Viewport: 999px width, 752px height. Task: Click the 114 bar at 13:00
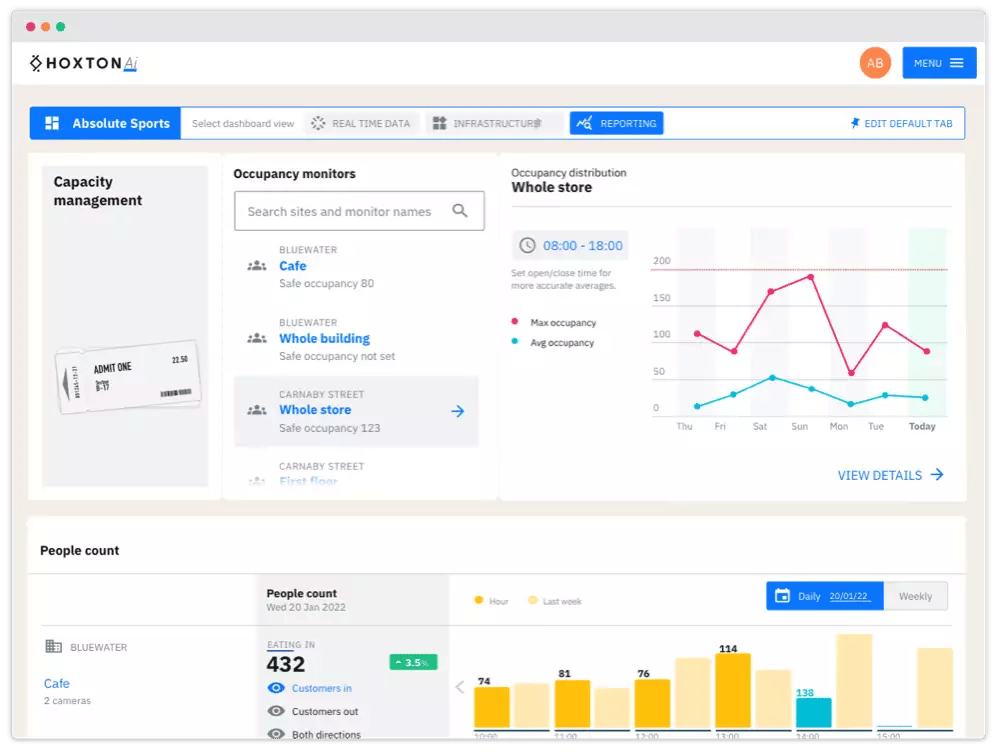733,691
